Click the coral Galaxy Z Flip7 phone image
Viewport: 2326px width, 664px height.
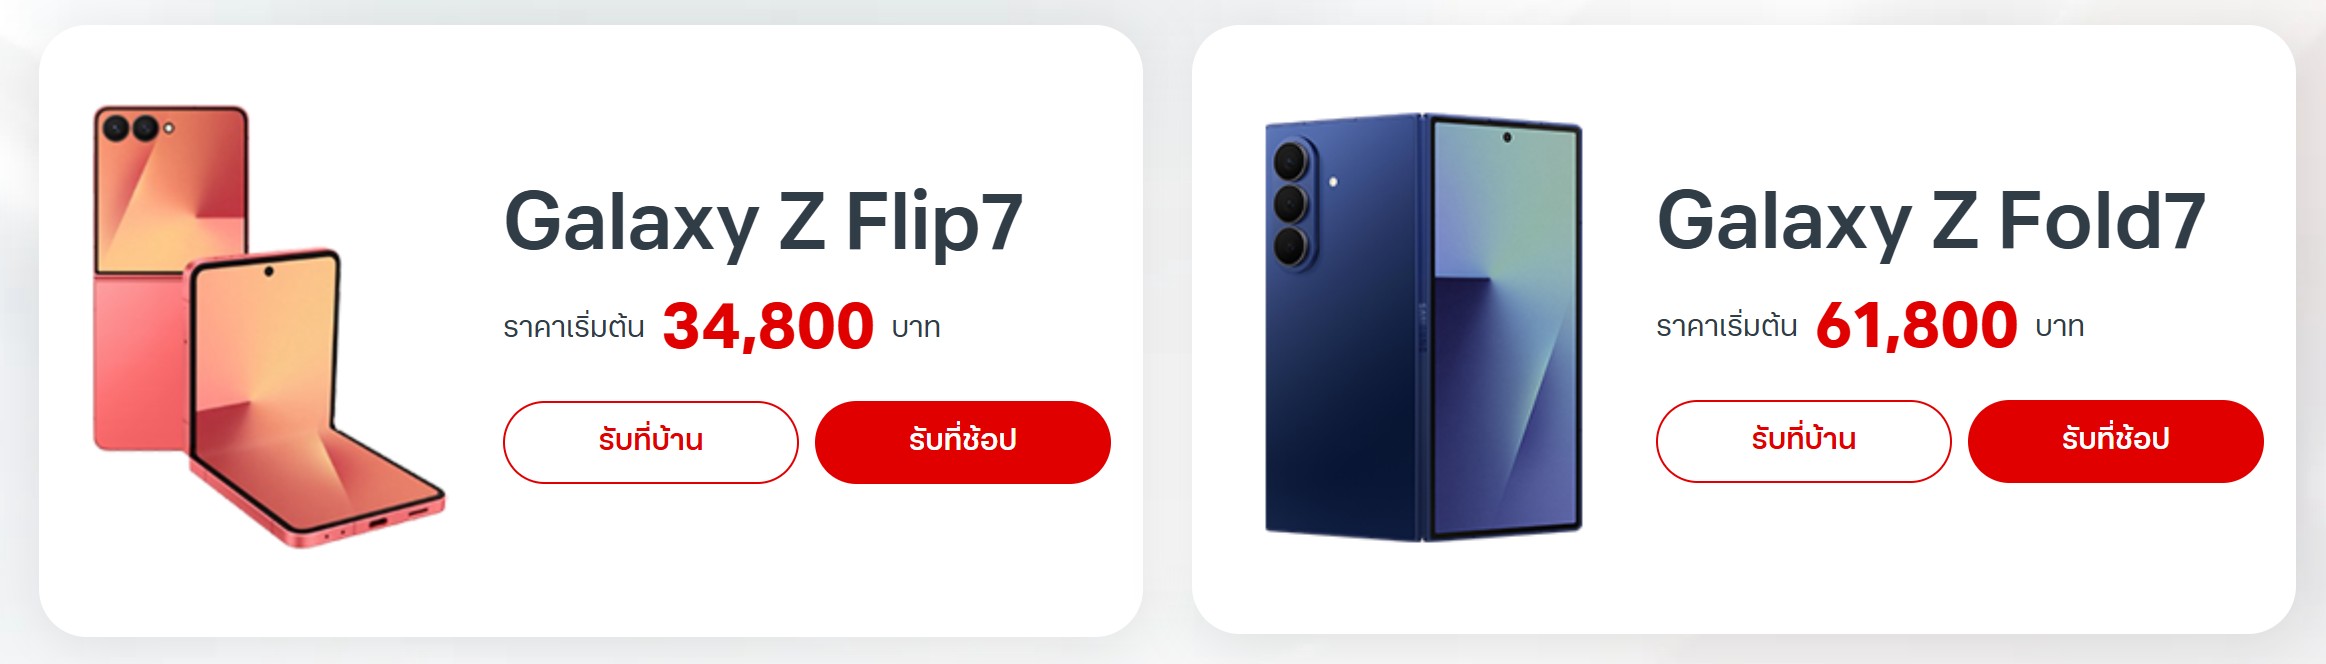tap(268, 327)
